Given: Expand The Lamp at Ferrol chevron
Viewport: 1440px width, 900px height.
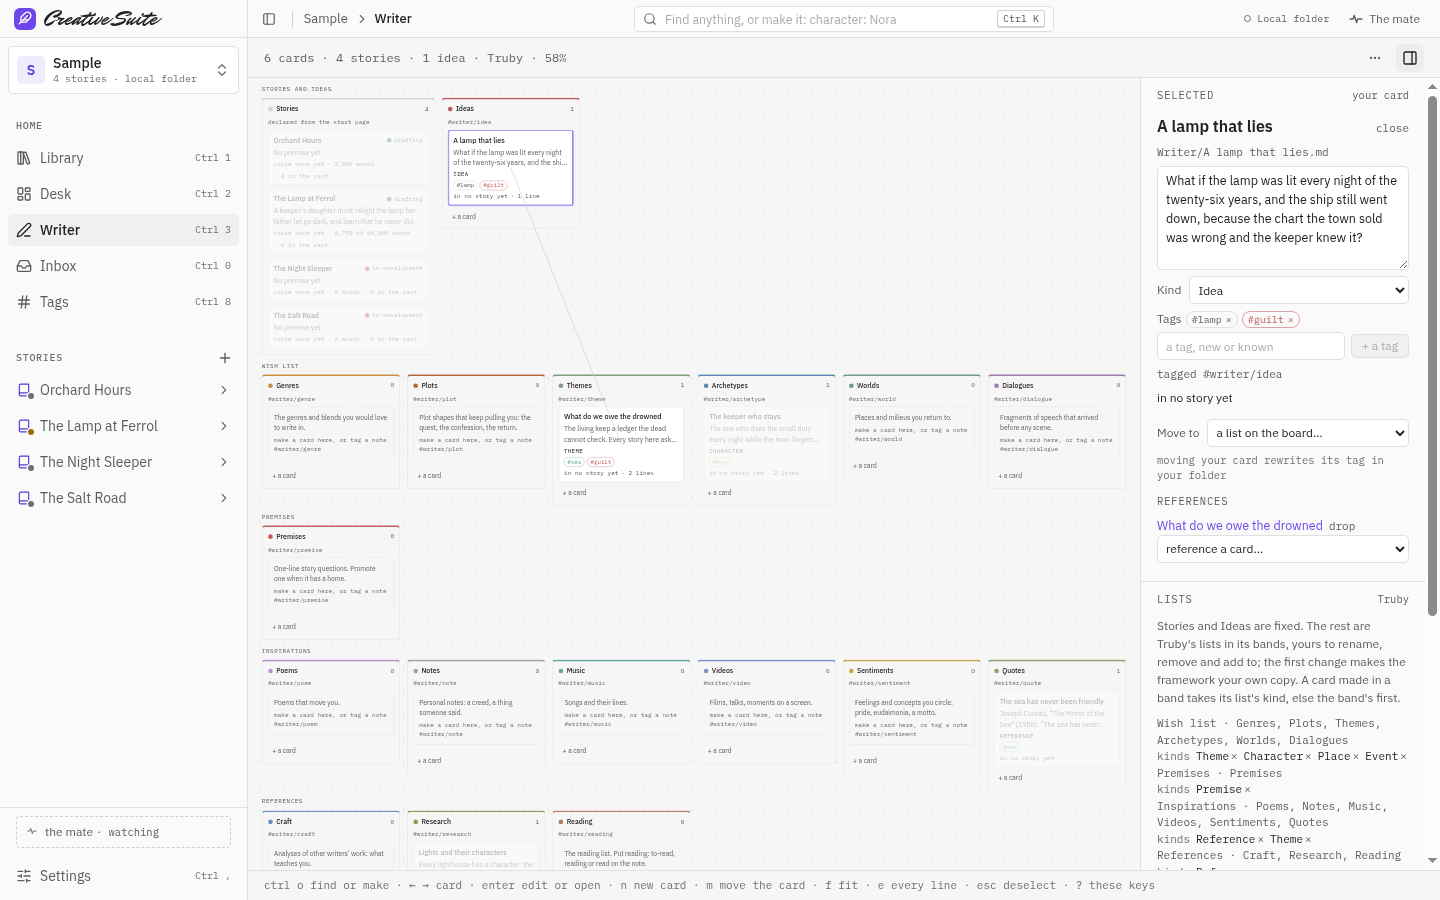Looking at the screenshot, I should (x=223, y=426).
